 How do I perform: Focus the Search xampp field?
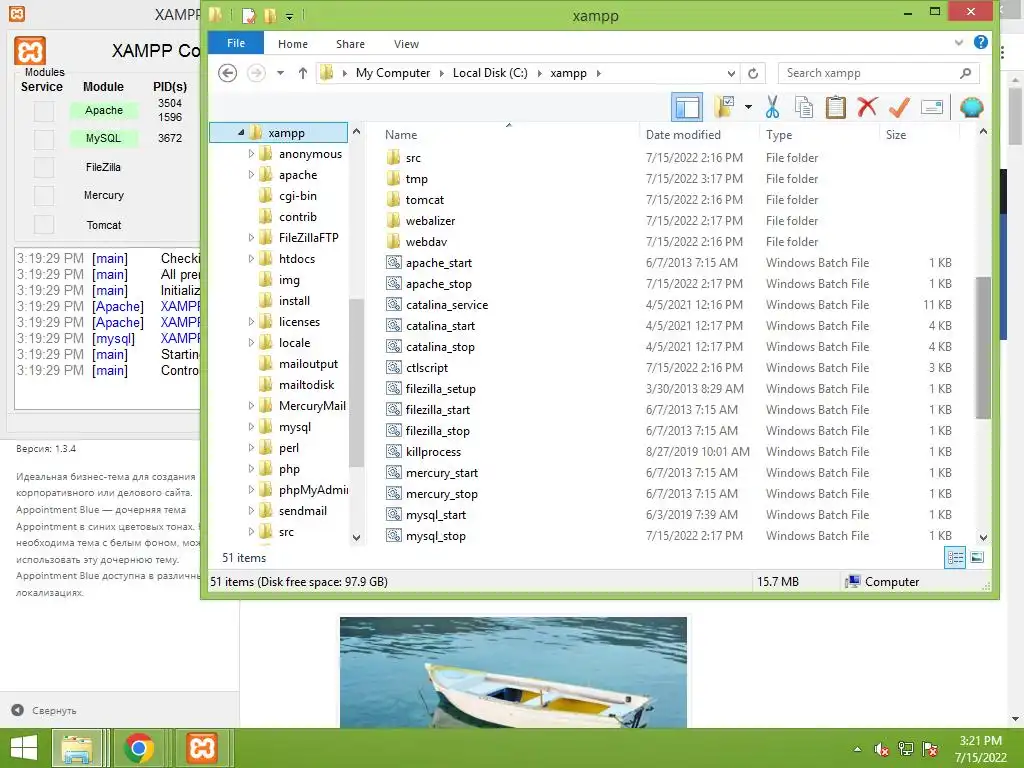[878, 73]
